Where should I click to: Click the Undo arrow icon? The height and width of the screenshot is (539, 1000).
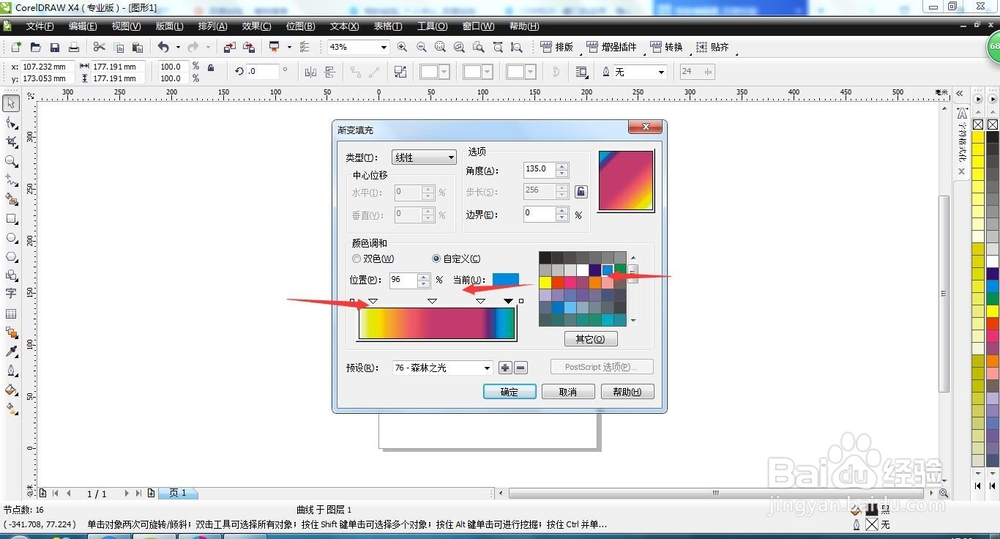point(163,47)
